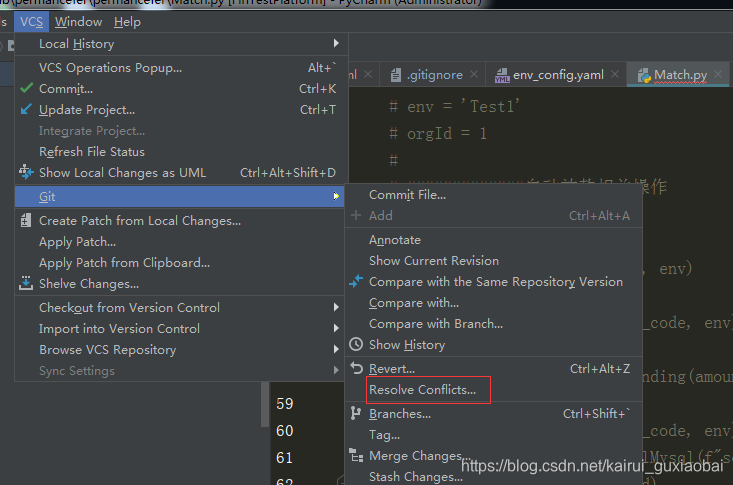Image resolution: width=733 pixels, height=485 pixels.
Task: Click line number 59 in the gutter
Action: [x=285, y=404]
